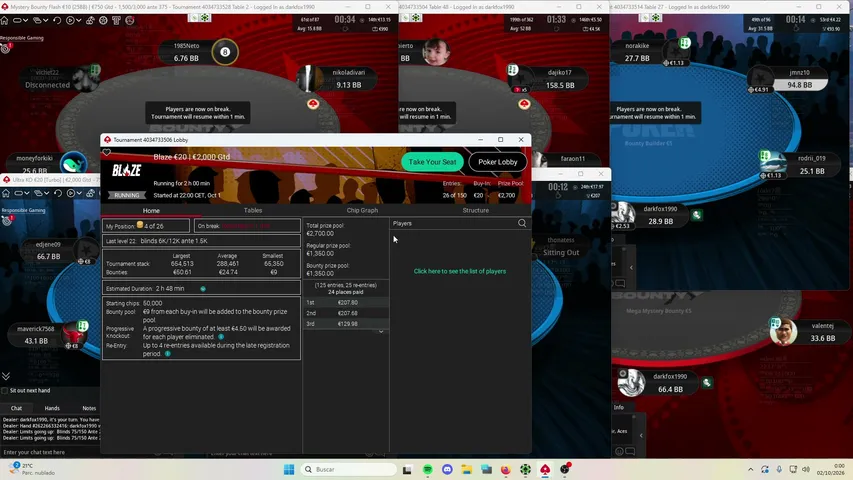
Task: Click green icon beside darkfox1990 28.9 BB
Action: [x=696, y=215]
